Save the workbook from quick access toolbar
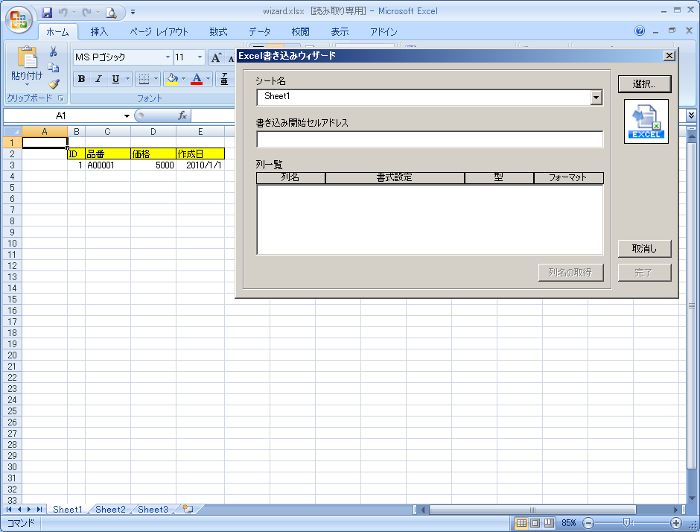The image size is (700, 532). [47, 12]
